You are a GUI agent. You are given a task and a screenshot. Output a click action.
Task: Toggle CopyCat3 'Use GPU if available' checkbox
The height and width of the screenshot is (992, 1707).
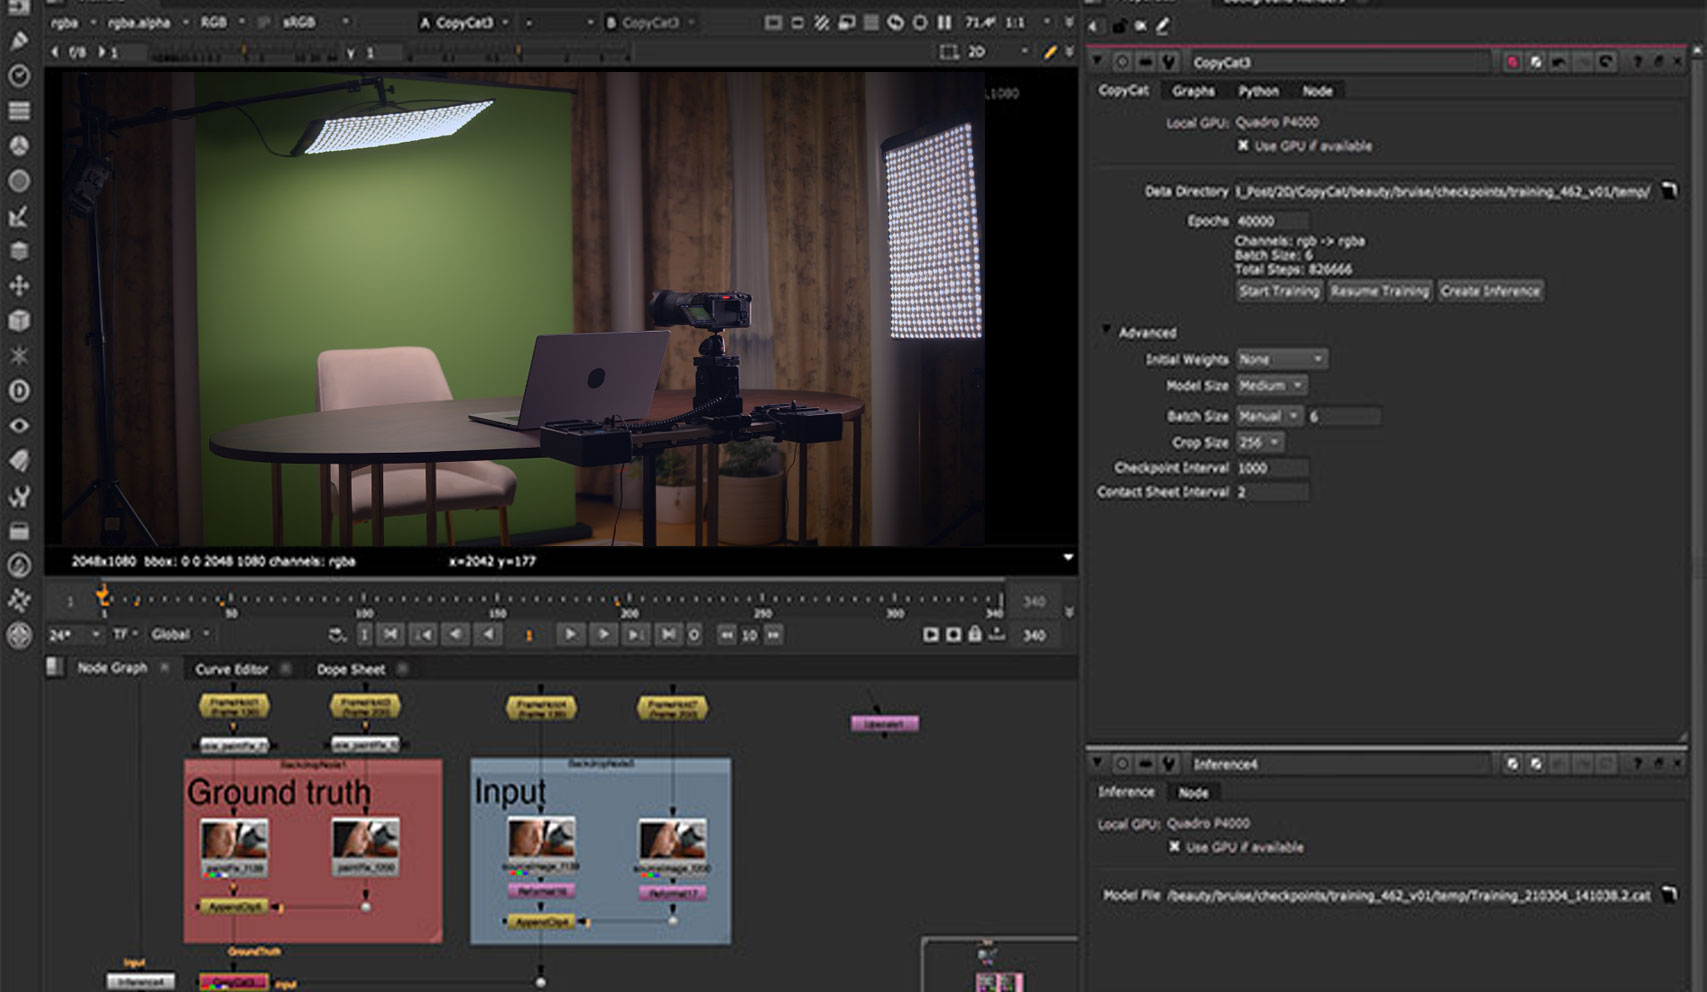pos(1243,146)
